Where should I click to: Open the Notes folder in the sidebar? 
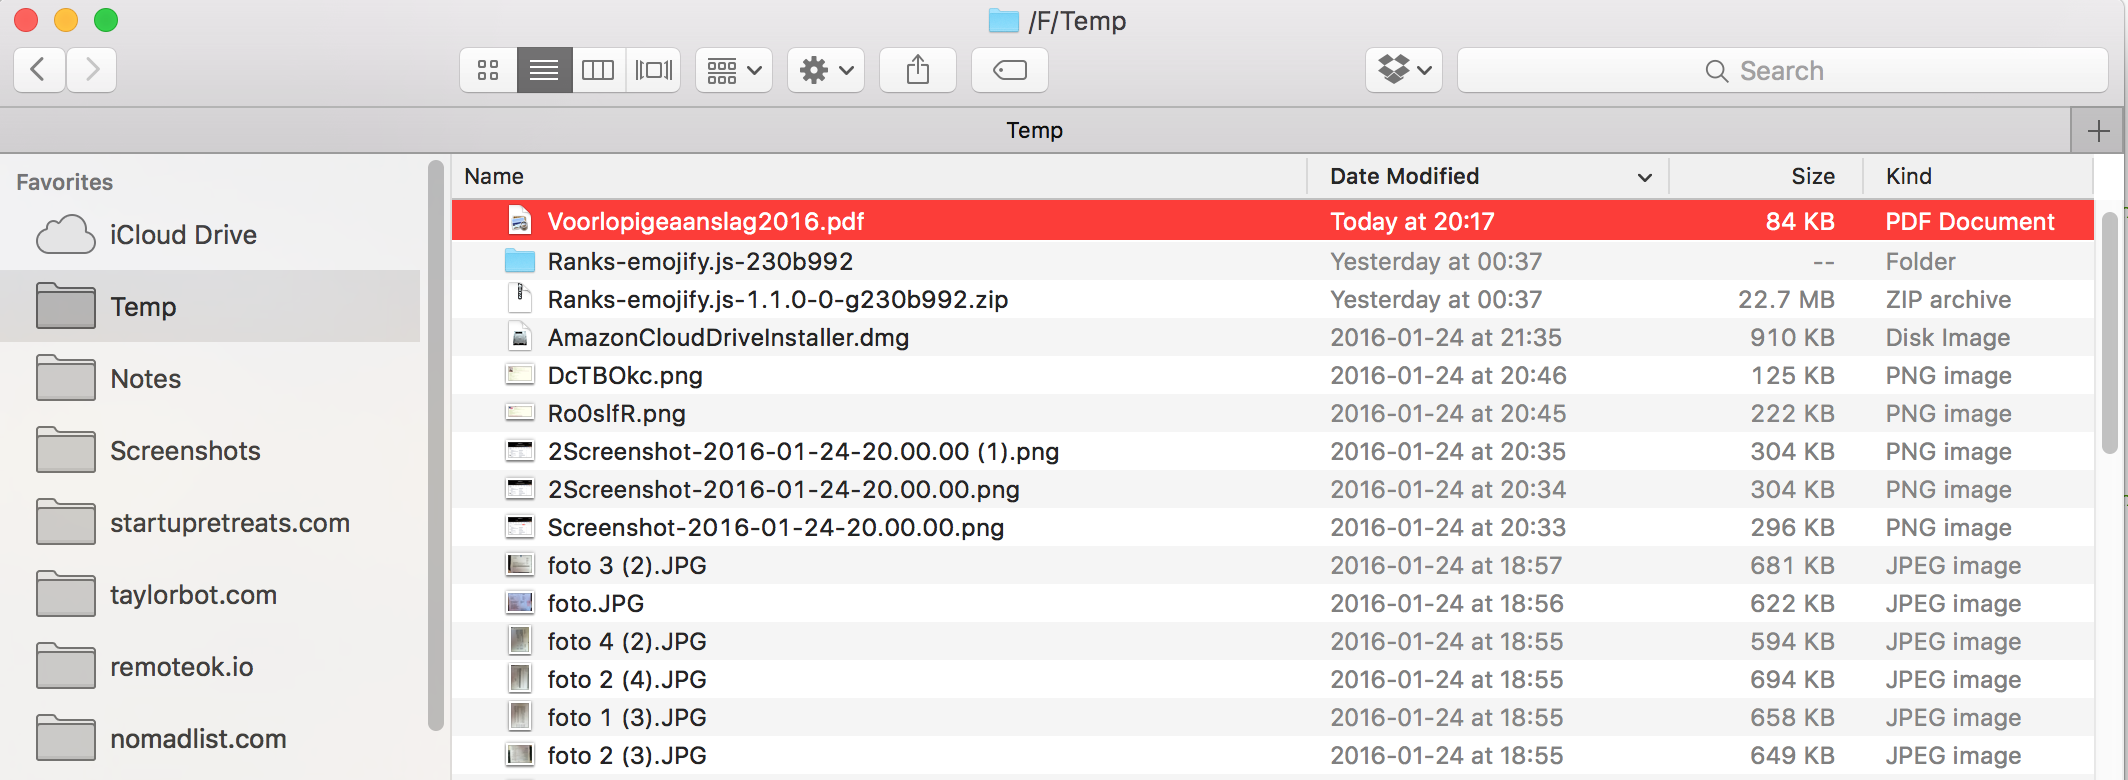coord(210,378)
